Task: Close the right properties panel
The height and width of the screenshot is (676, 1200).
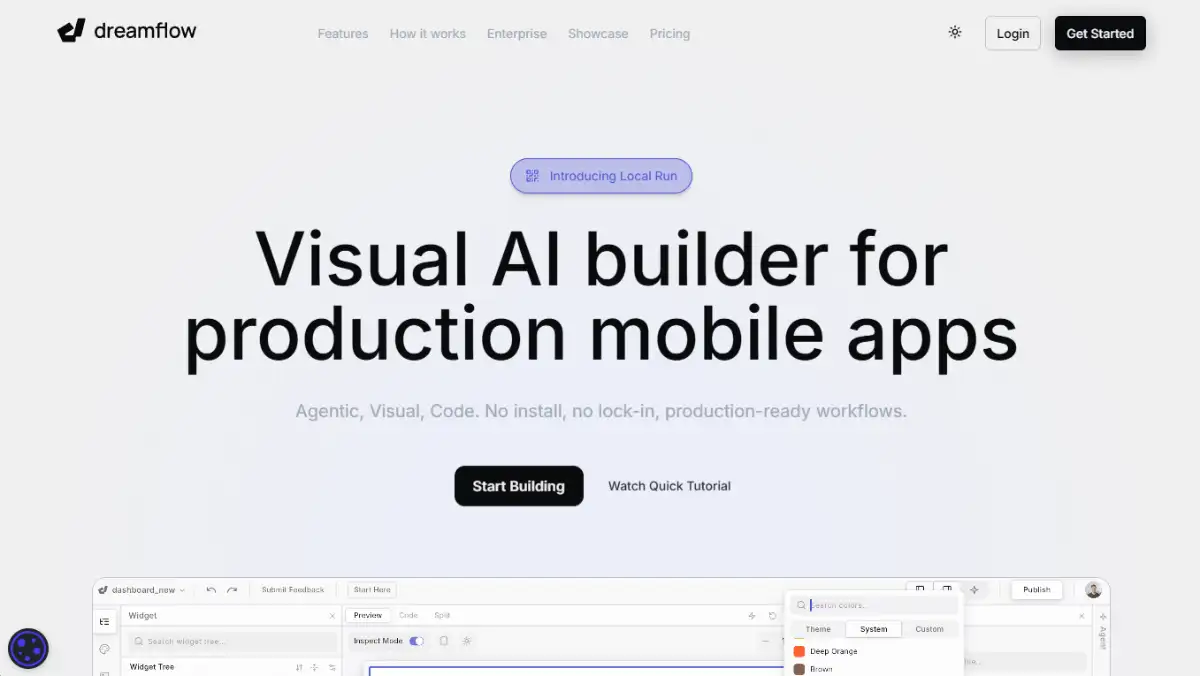Action: (1082, 616)
